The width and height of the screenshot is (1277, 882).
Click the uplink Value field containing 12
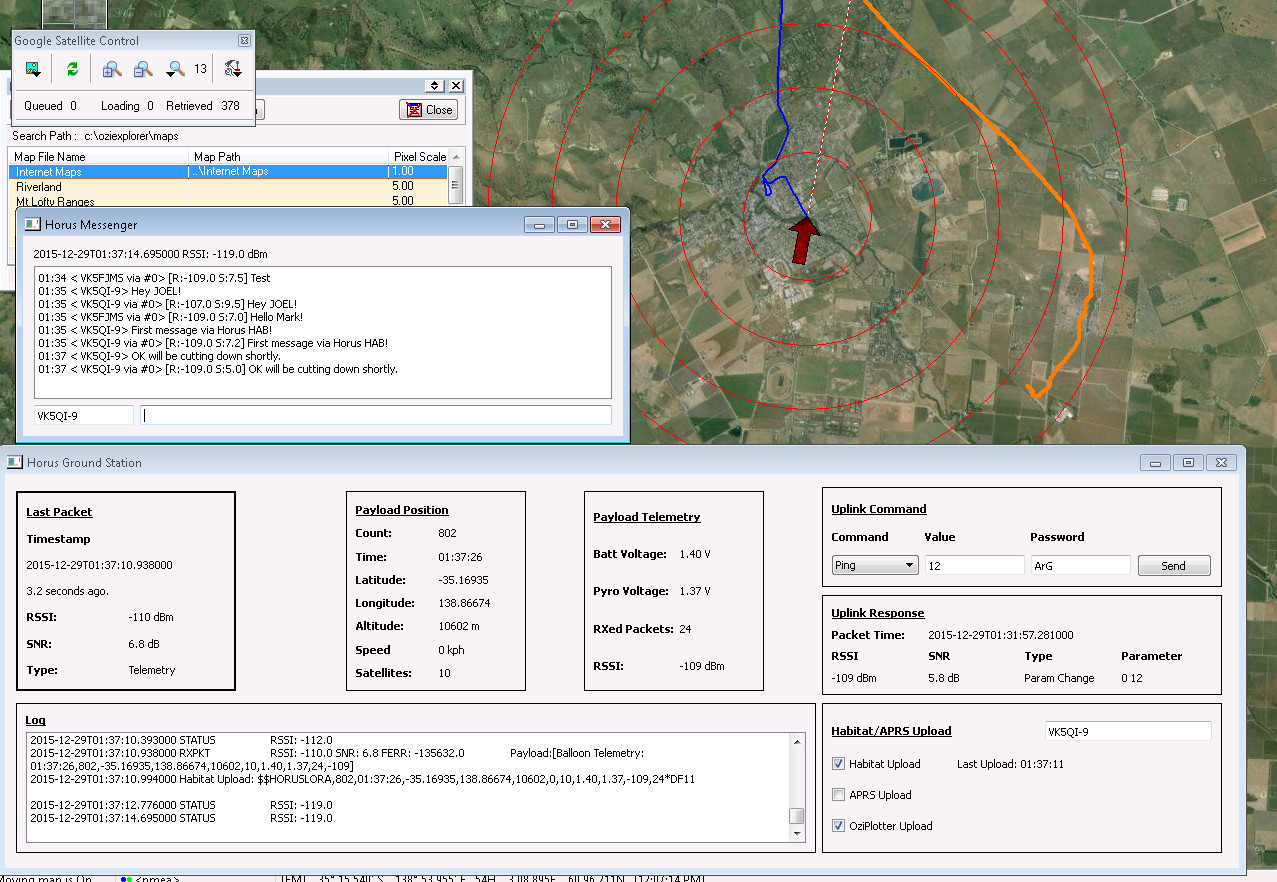click(x=975, y=566)
